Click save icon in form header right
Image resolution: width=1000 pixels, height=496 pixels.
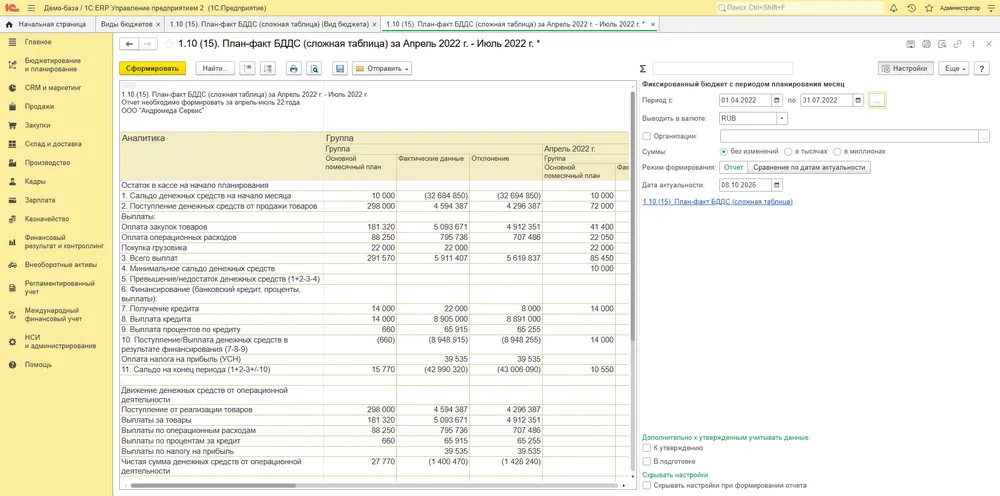point(911,44)
